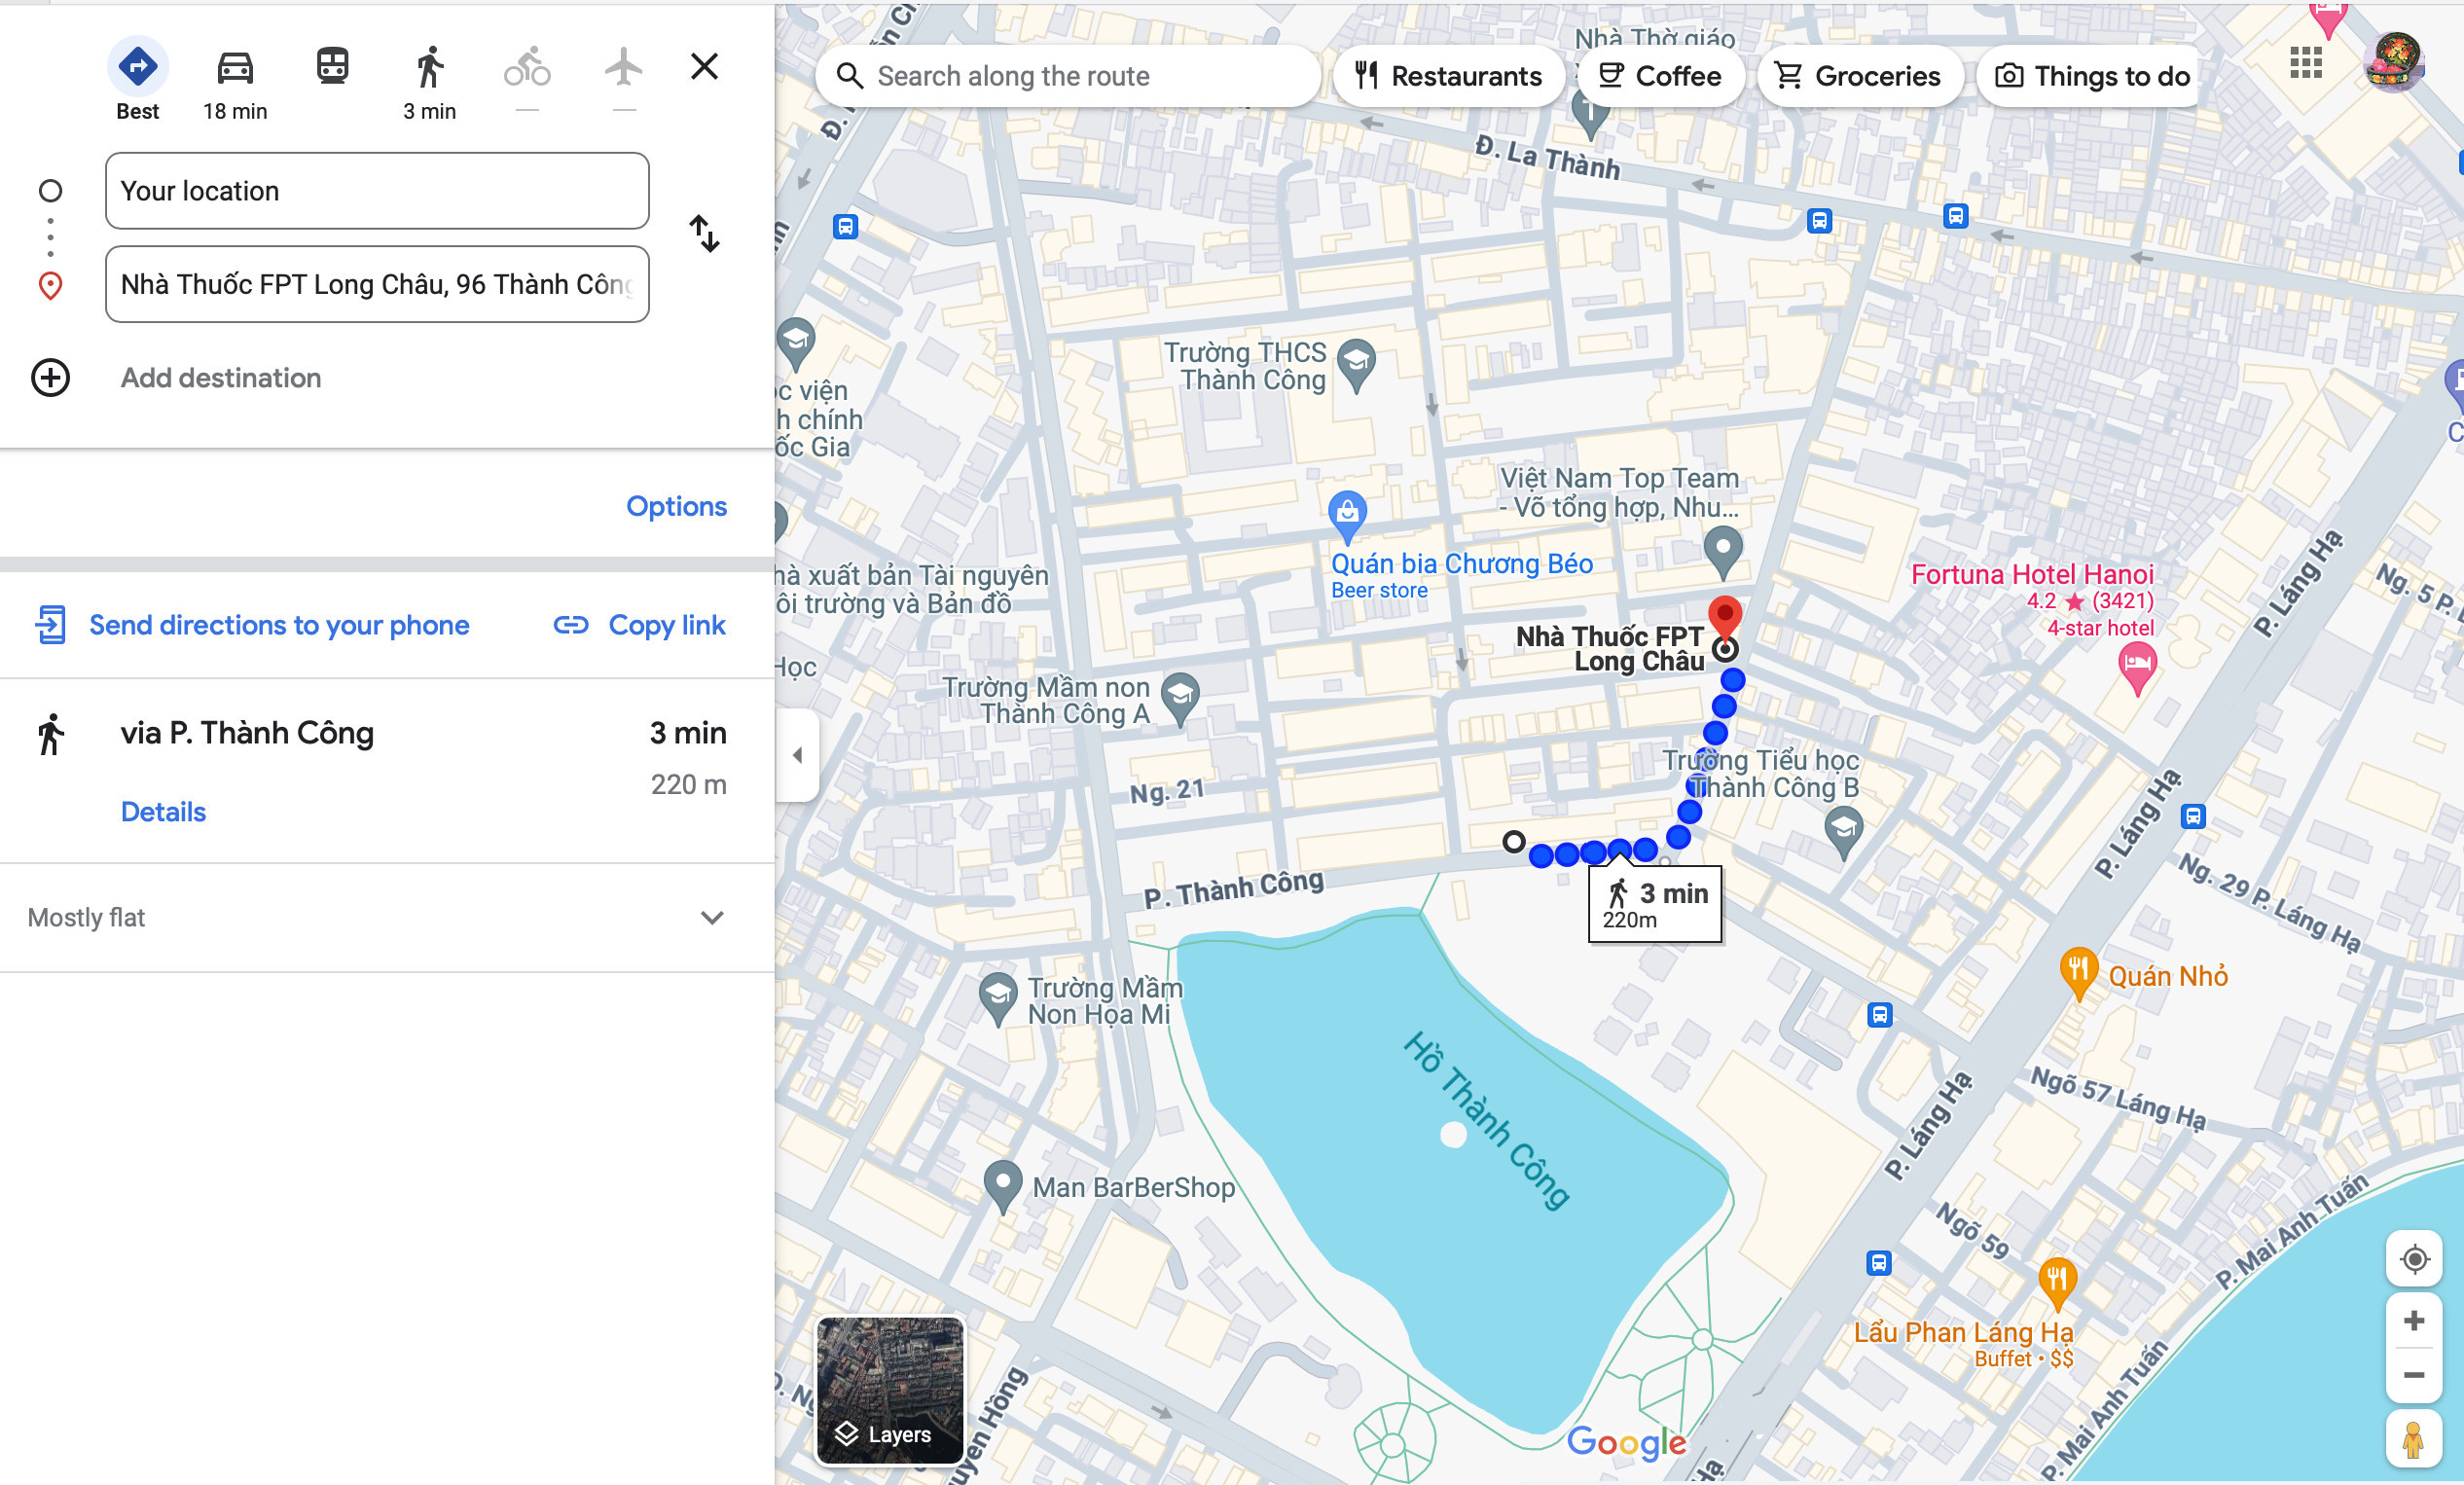Click bus stop icon beside P. Láng Hạ label
The image size is (2464, 1485).
(2193, 817)
